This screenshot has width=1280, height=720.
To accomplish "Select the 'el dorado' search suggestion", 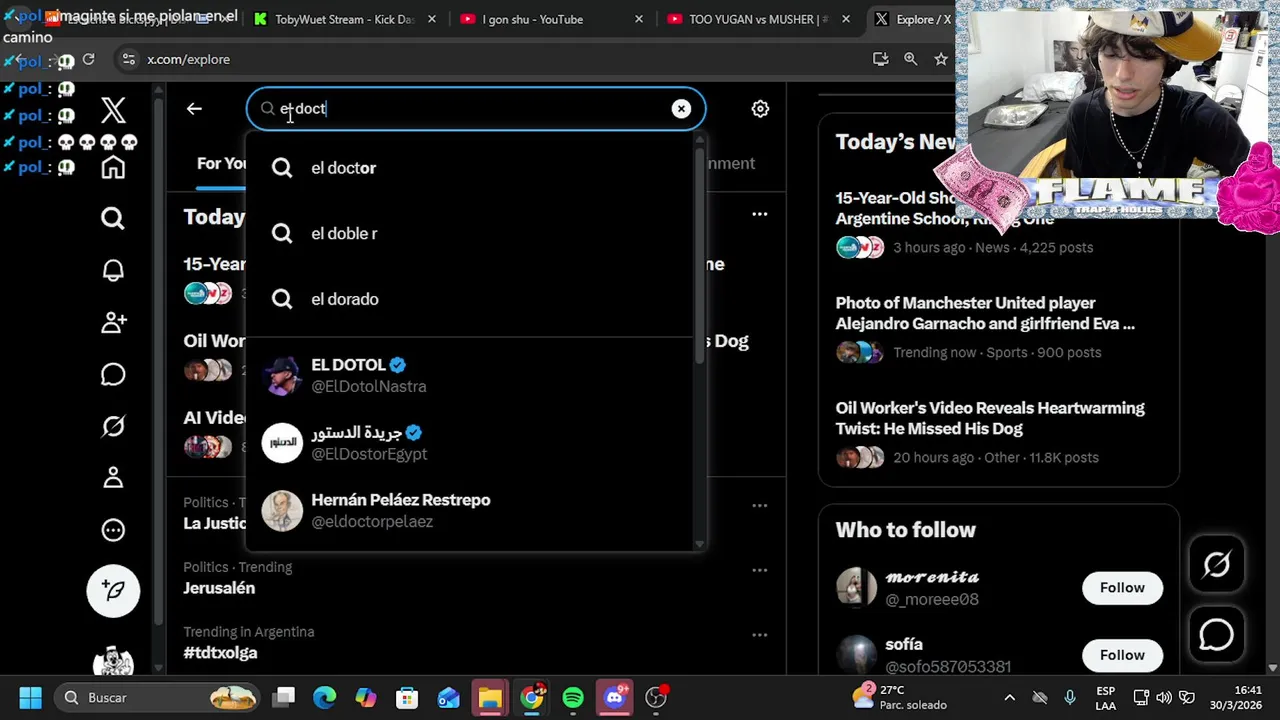I will coord(471,299).
